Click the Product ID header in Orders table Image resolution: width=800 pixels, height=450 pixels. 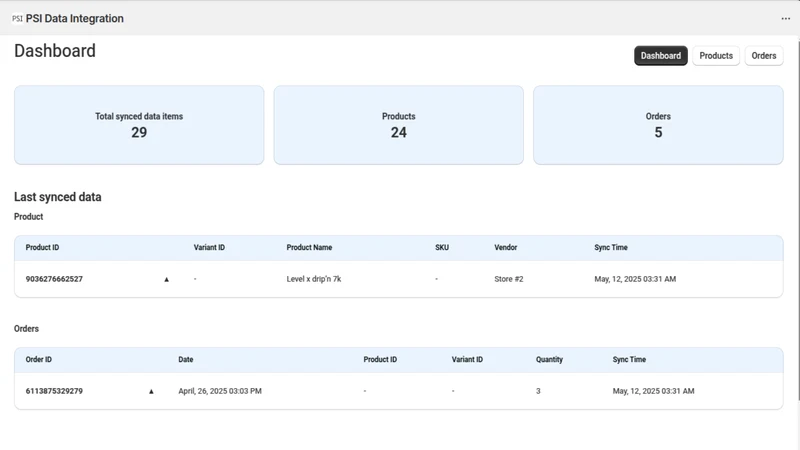[x=380, y=360]
